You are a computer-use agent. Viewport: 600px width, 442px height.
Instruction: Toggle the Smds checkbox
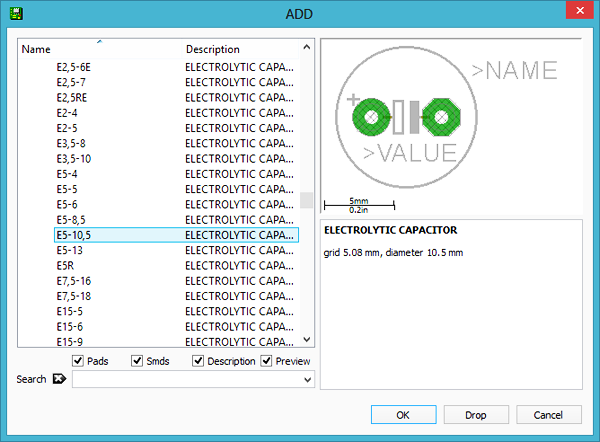(x=137, y=360)
